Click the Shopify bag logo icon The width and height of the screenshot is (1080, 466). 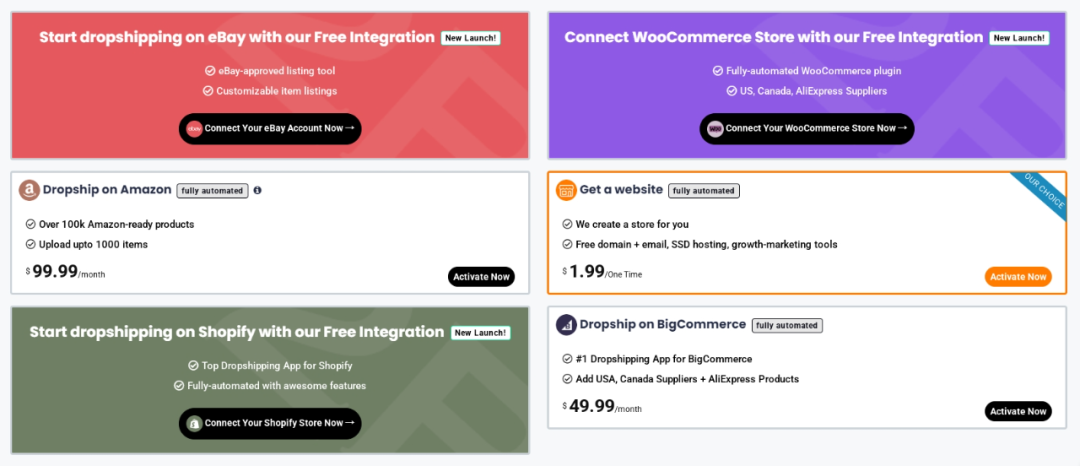[195, 423]
